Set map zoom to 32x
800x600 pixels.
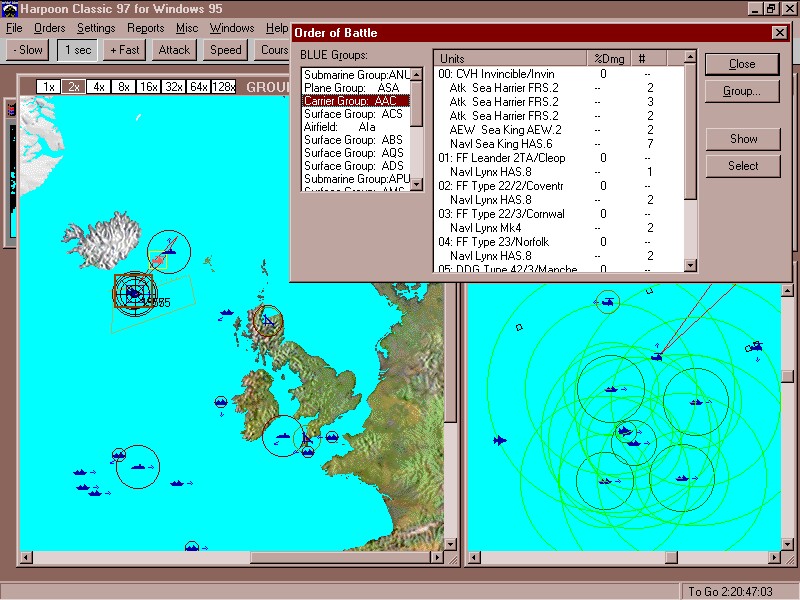(173, 87)
